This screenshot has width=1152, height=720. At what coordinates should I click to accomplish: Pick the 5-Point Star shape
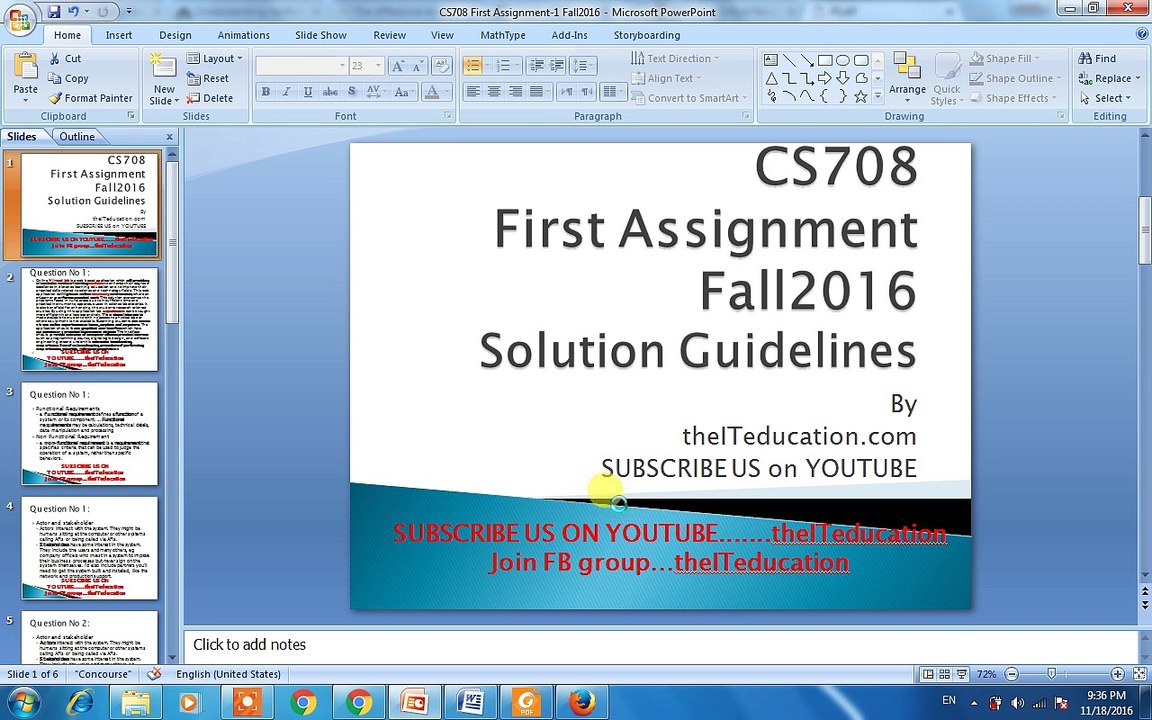pyautogui.click(x=860, y=96)
